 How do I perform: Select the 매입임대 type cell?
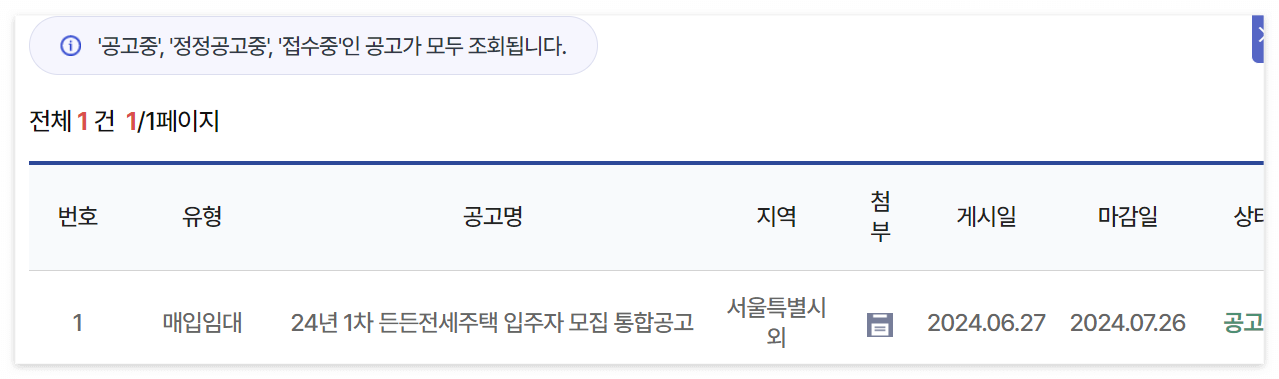pyautogui.click(x=202, y=323)
